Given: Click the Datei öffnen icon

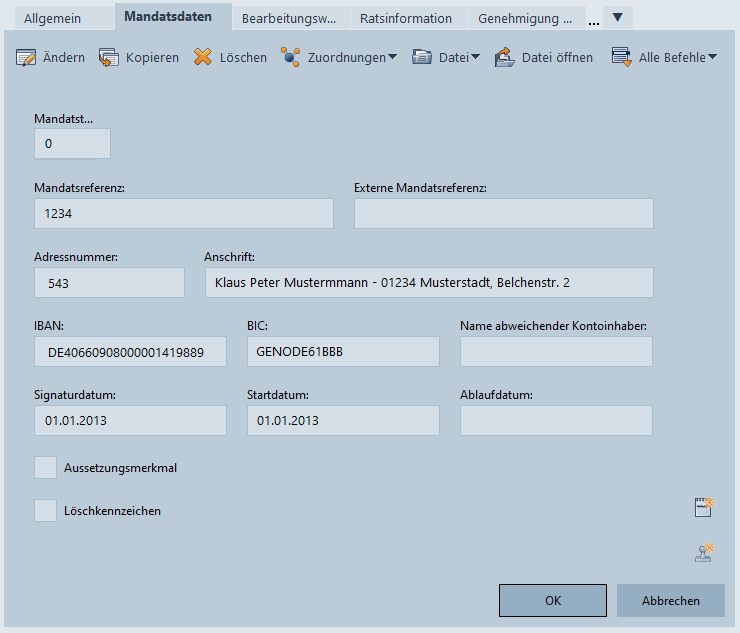Looking at the screenshot, I should 505,57.
